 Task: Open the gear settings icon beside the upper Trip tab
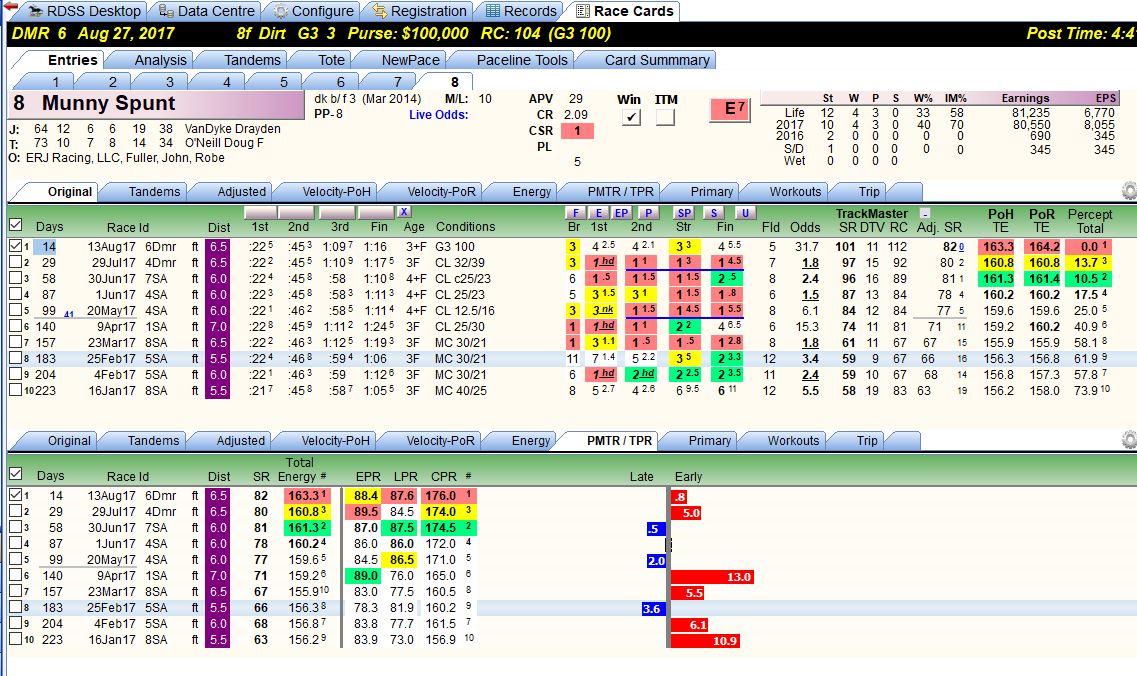[1129, 191]
